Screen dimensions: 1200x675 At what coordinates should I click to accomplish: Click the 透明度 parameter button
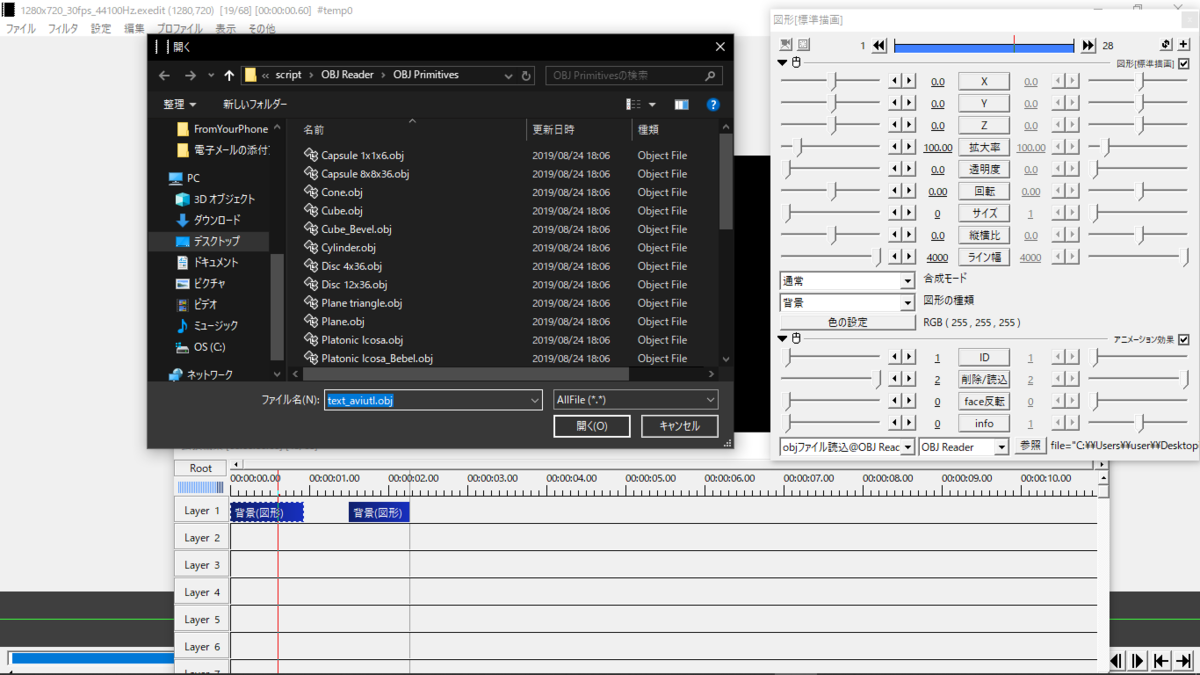984,169
